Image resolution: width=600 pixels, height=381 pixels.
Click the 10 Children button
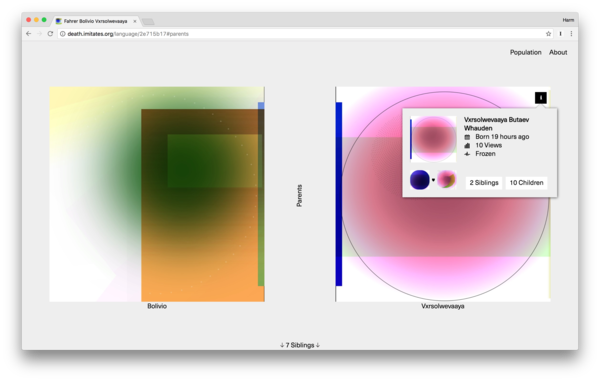(526, 183)
